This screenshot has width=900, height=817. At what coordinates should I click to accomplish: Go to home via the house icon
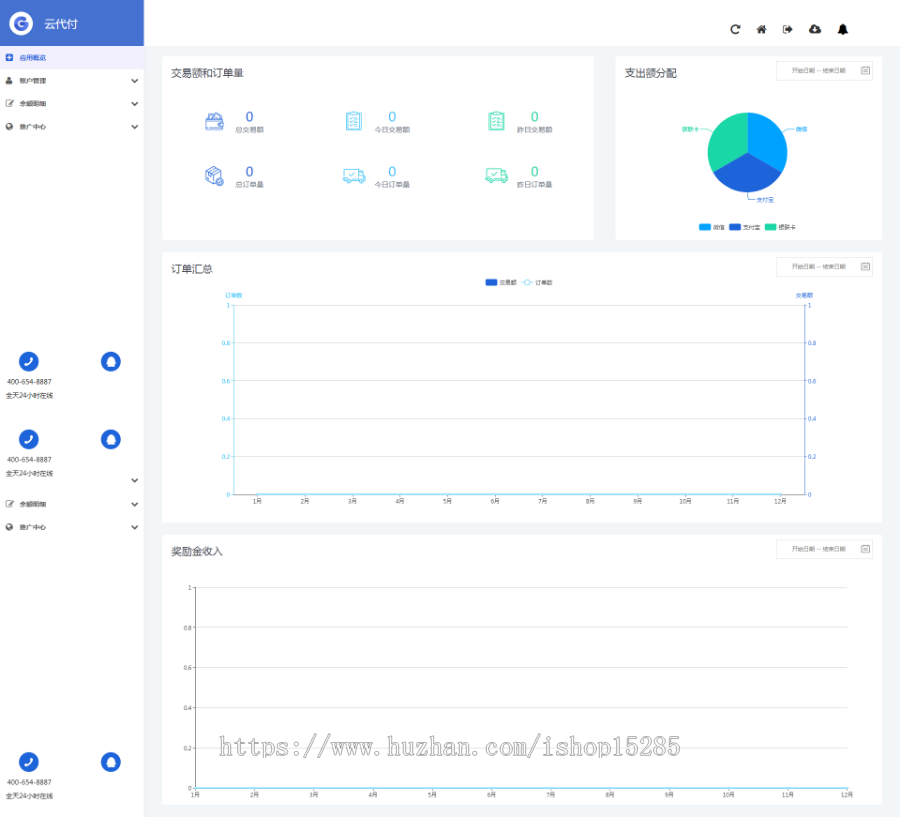[761, 29]
